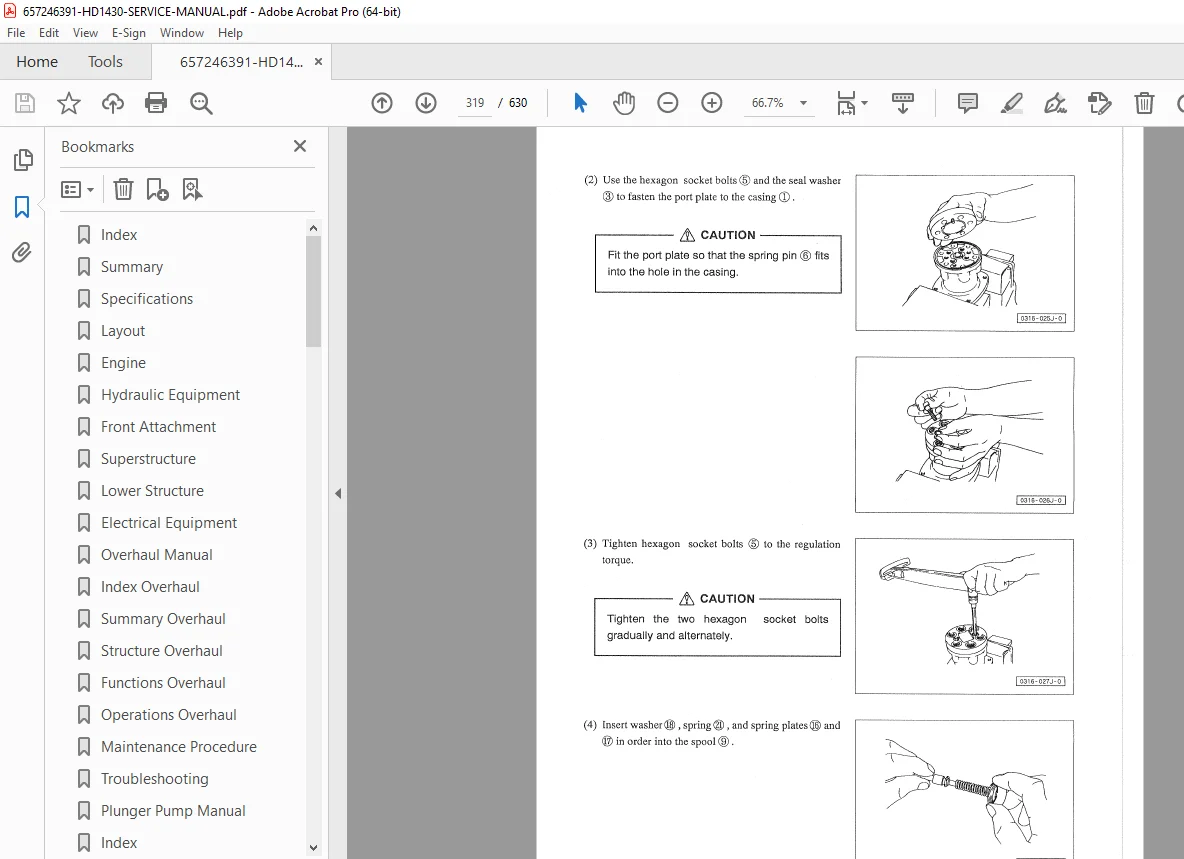Select the 657246391-HD14... document tab
This screenshot has width=1184, height=859.
pos(241,62)
